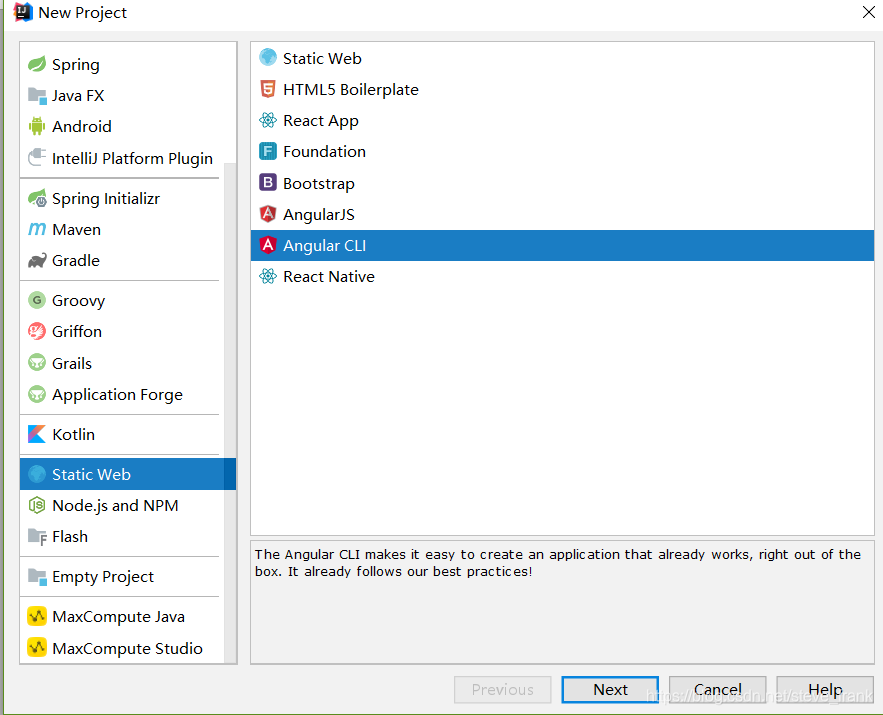The width and height of the screenshot is (883, 715).
Task: Click the Node.js and NPM icon
Action: pyautogui.click(x=37, y=506)
